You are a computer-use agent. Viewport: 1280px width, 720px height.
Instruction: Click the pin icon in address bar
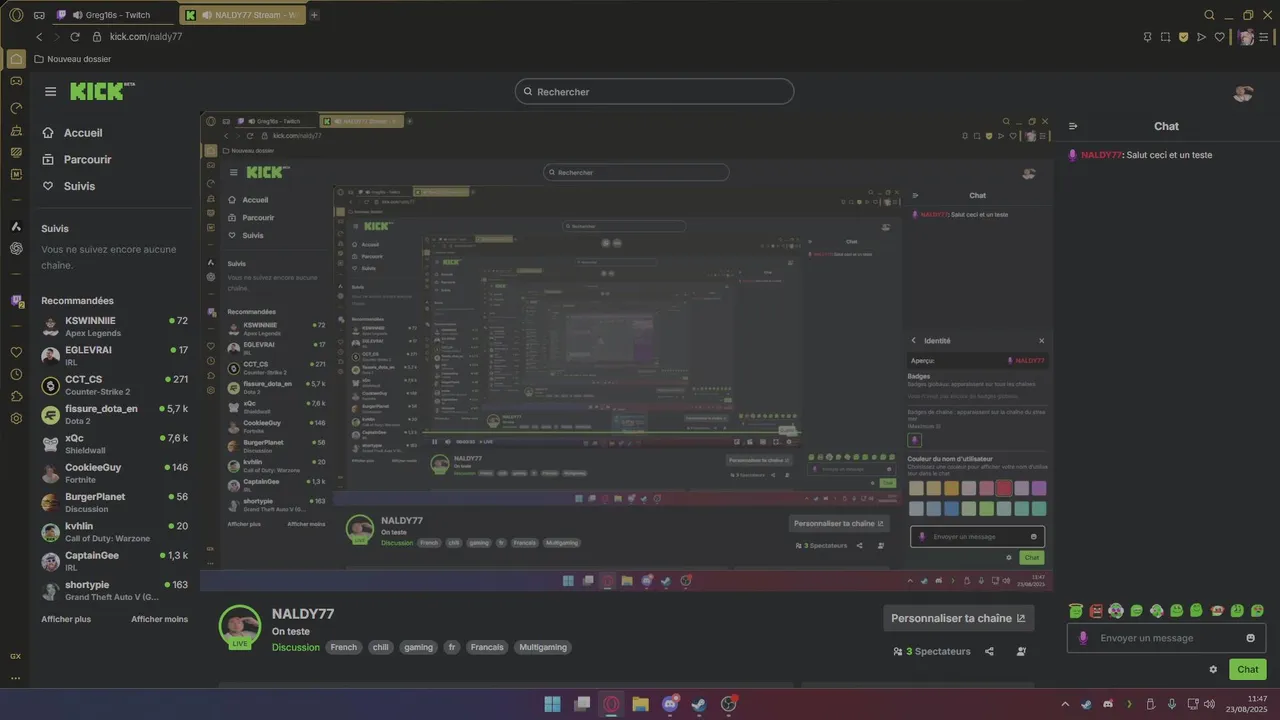1148,37
